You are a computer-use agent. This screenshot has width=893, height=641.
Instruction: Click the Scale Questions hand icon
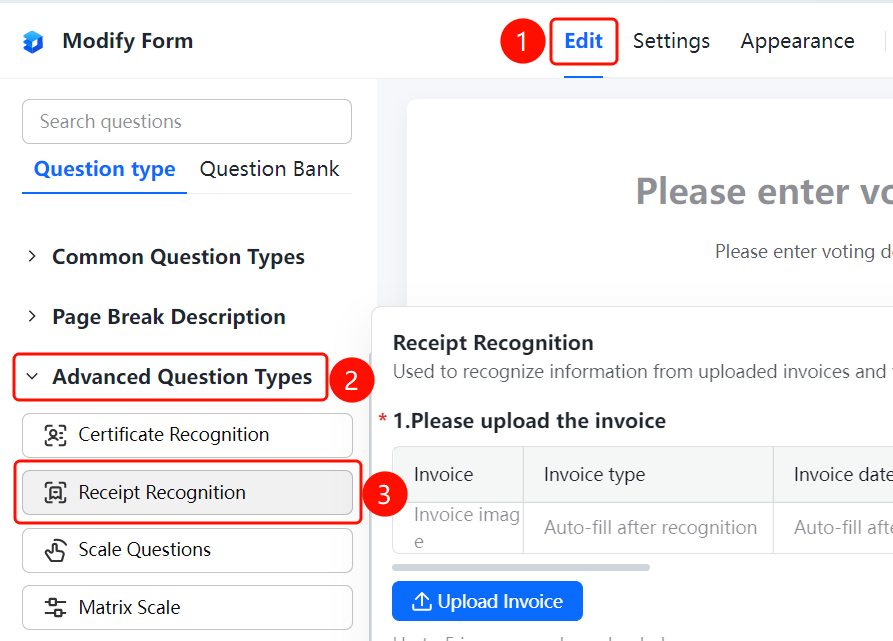point(55,550)
